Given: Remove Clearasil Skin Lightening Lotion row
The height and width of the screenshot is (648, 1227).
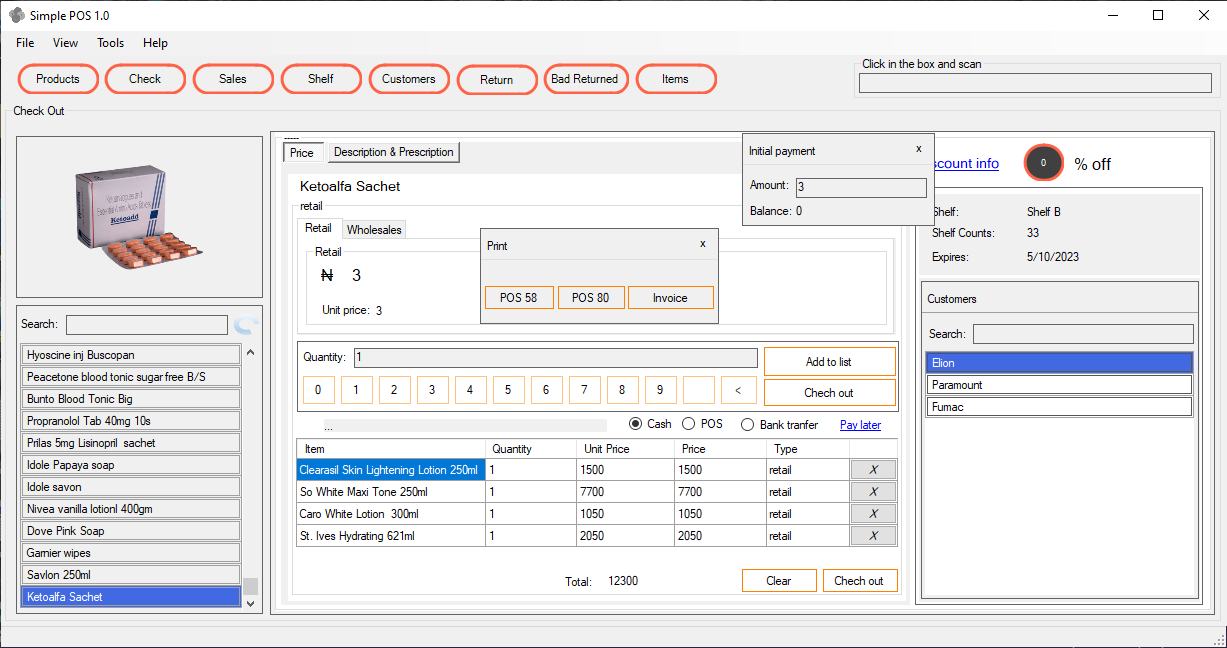Looking at the screenshot, I should coord(873,470).
